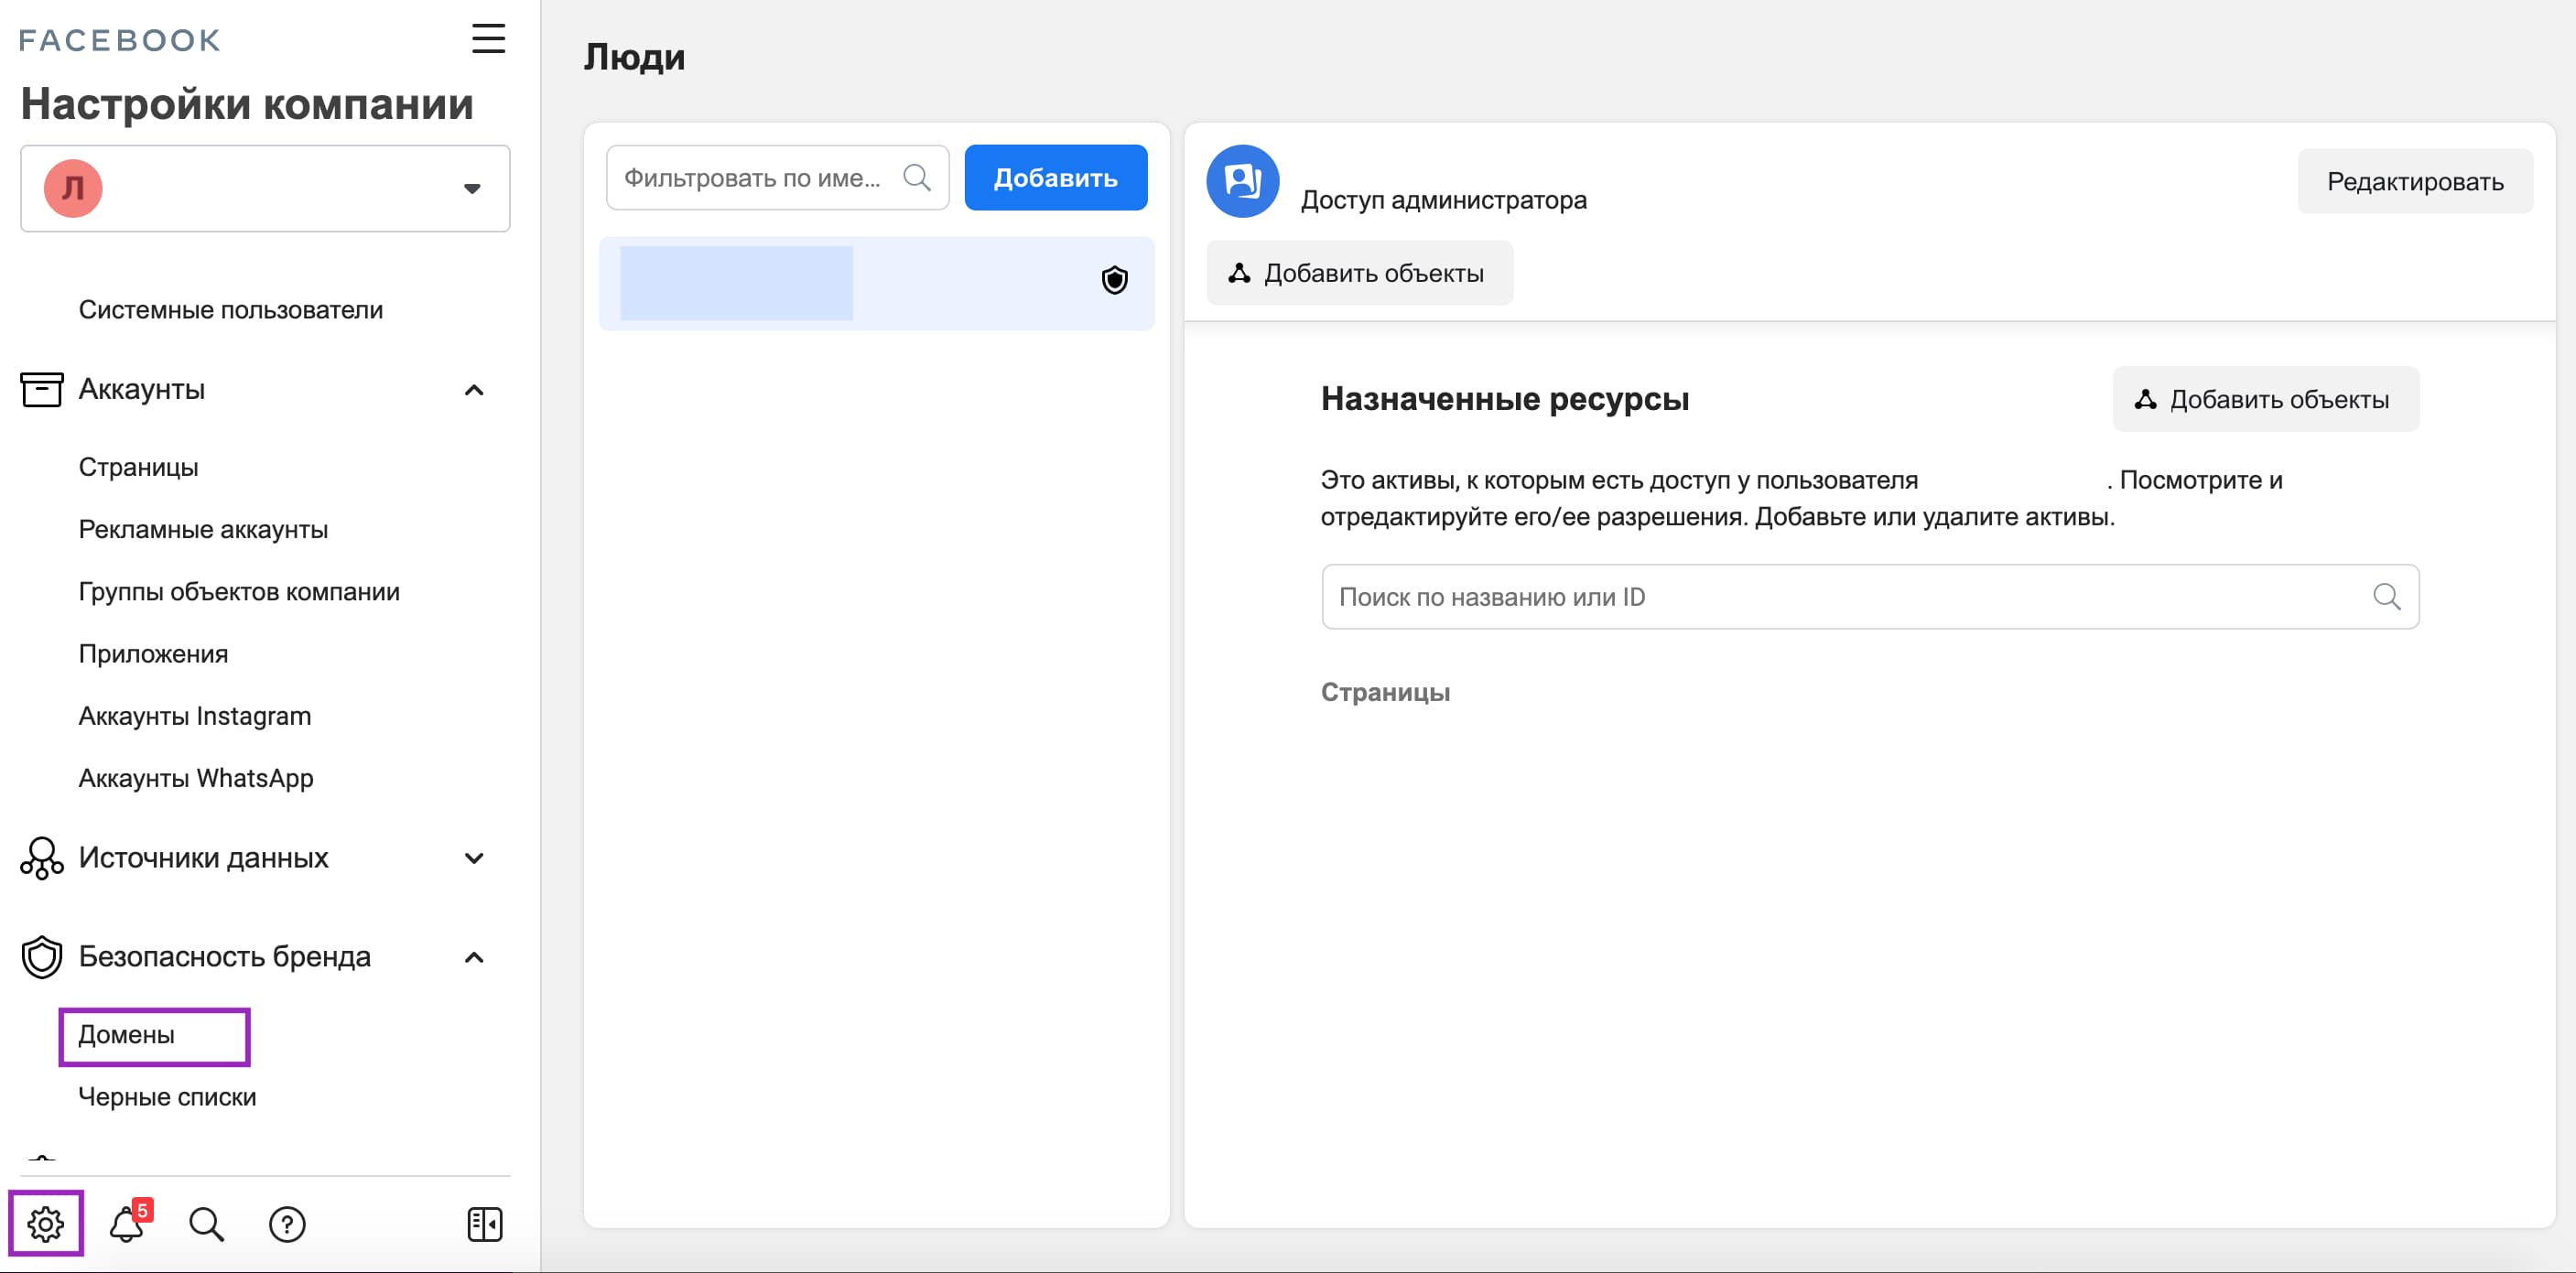Screen dimensions: 2576x1273
Task: Open the settings gear in the bottom toolbar
Action: (x=44, y=1223)
